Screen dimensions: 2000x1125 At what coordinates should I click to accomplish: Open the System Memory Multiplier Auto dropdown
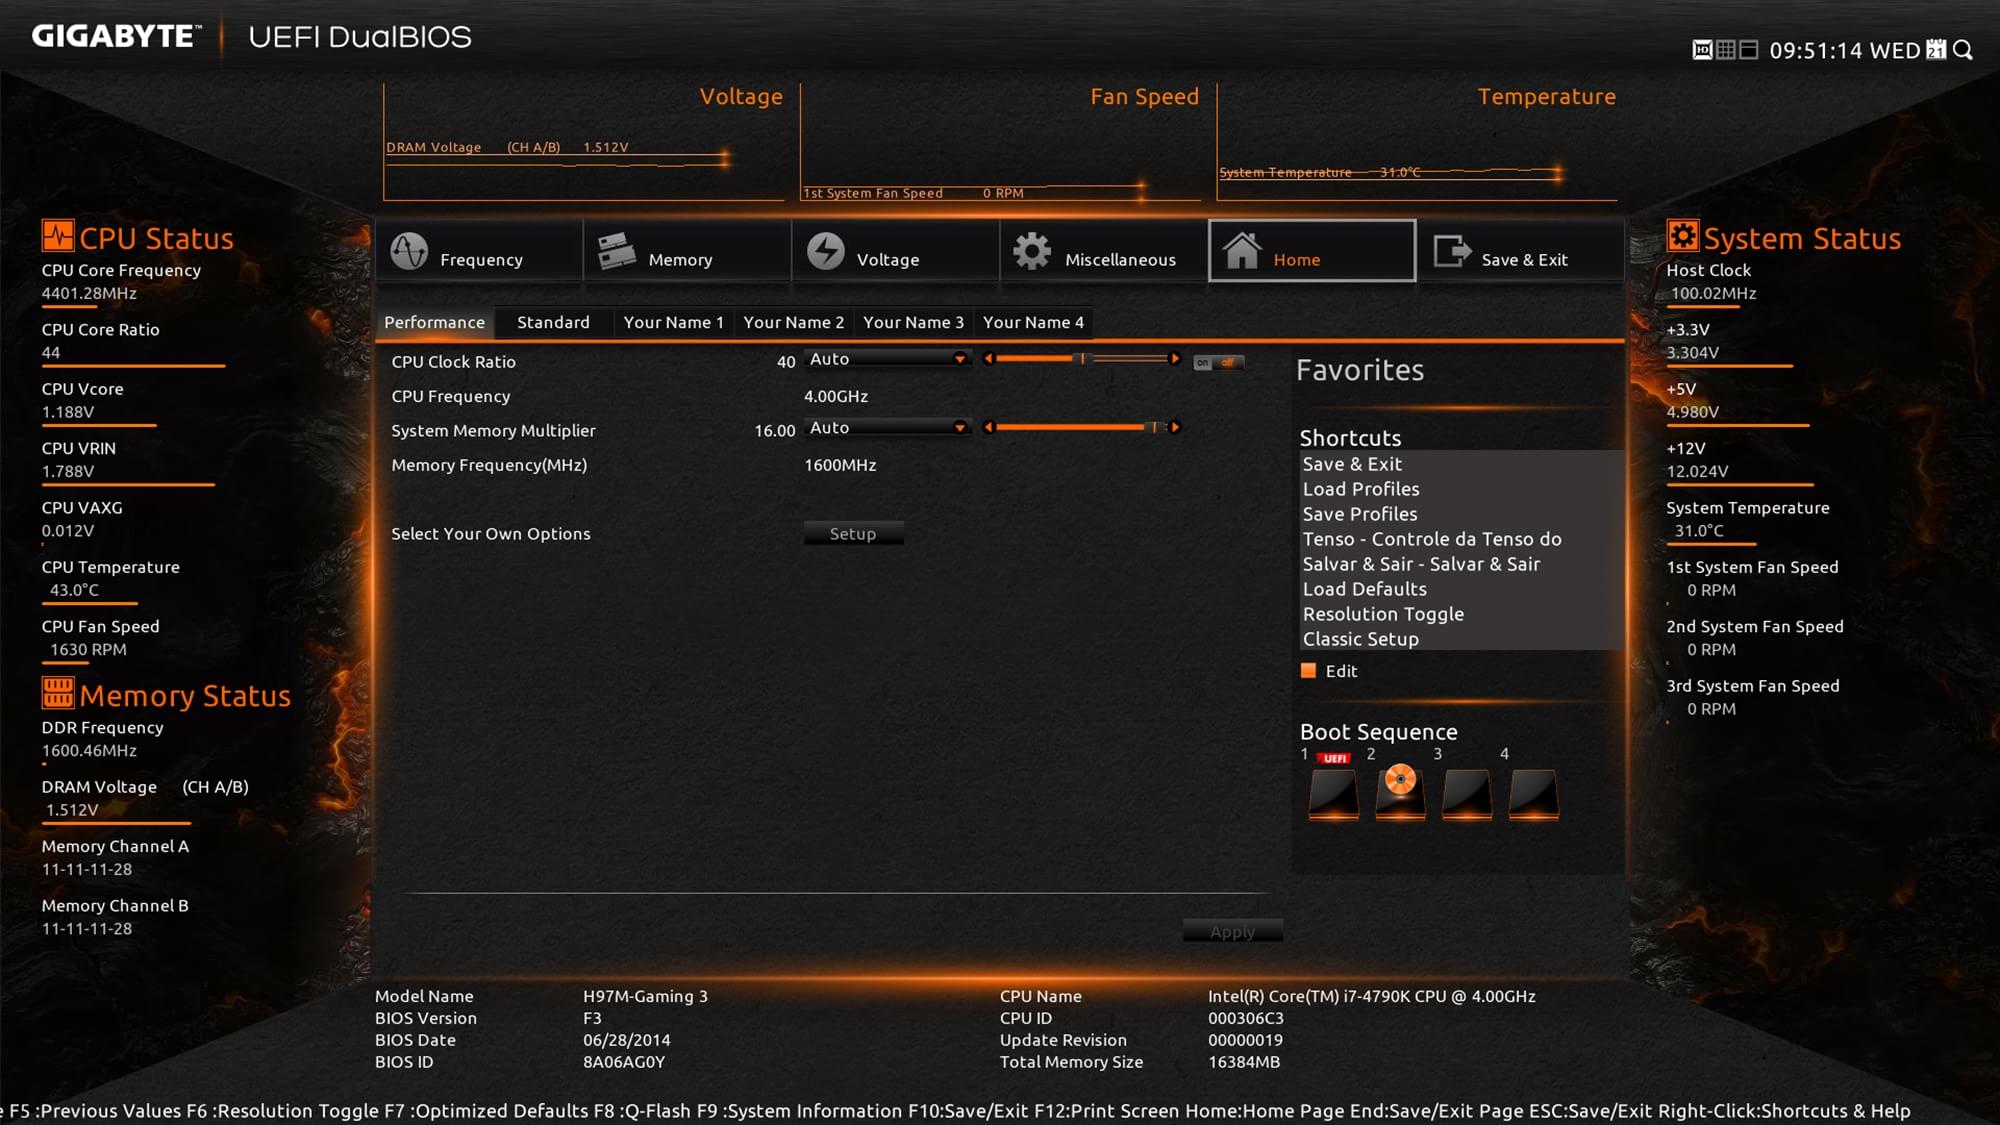(887, 428)
